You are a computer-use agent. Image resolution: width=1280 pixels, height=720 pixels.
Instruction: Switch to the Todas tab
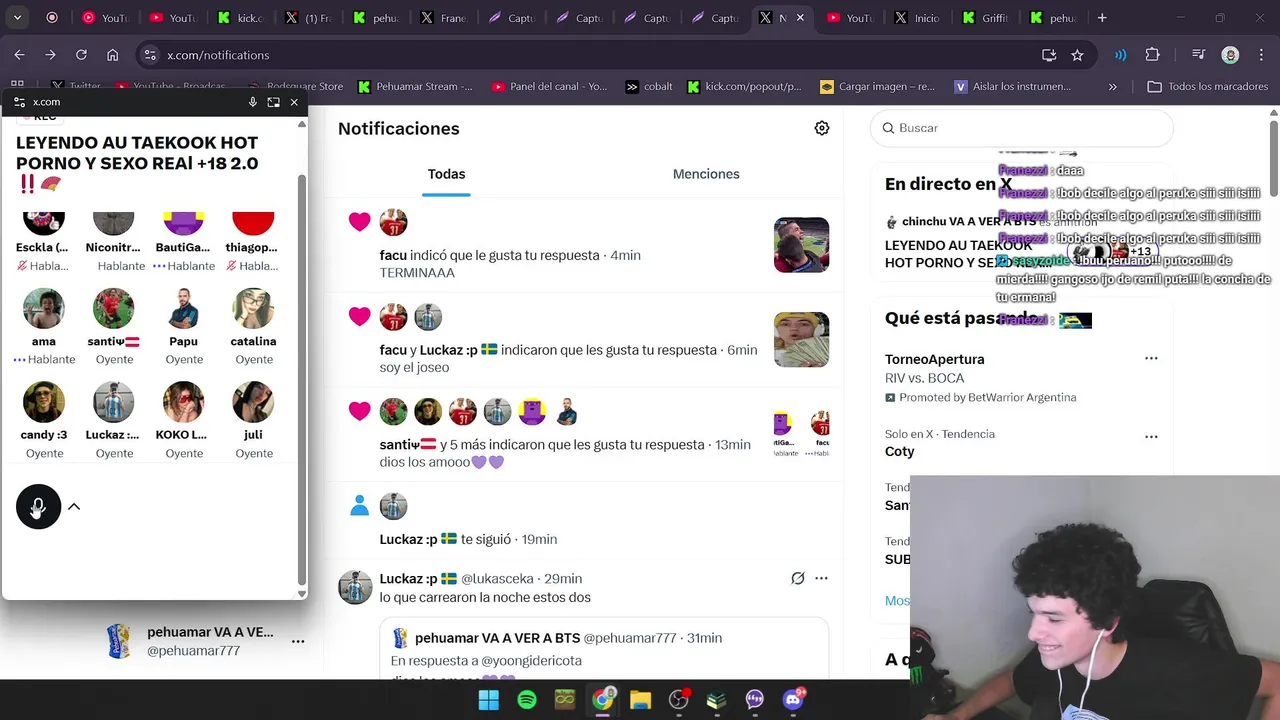pyautogui.click(x=446, y=174)
